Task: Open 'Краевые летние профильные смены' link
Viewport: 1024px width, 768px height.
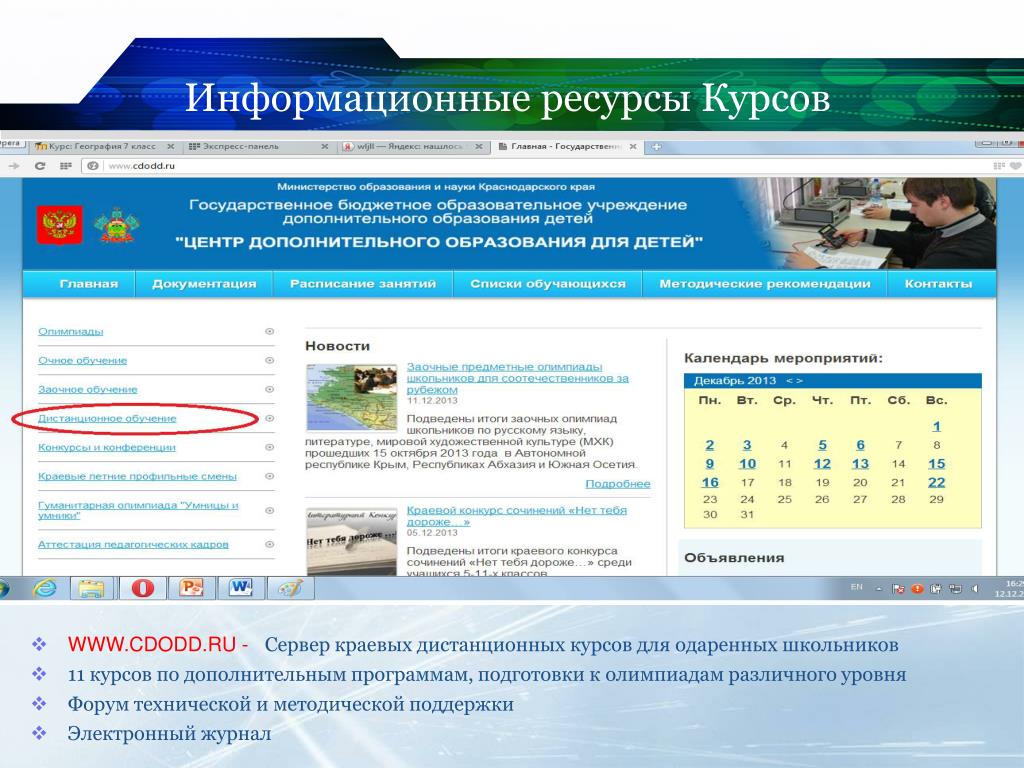Action: pos(137,476)
